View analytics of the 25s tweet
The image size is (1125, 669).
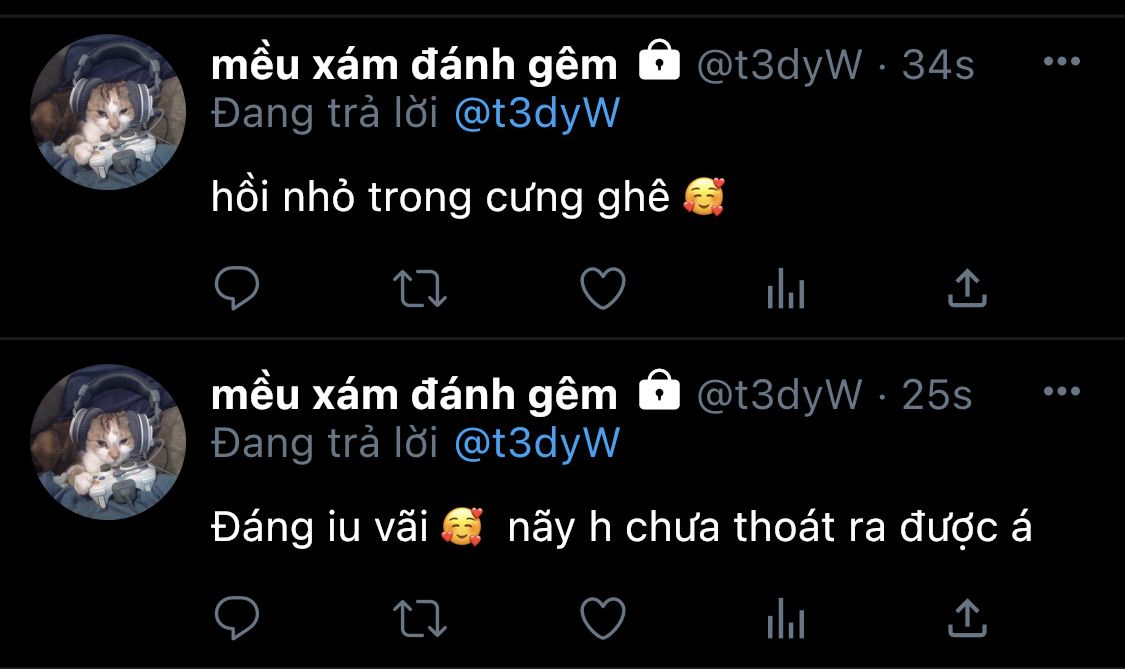pyautogui.click(x=786, y=618)
